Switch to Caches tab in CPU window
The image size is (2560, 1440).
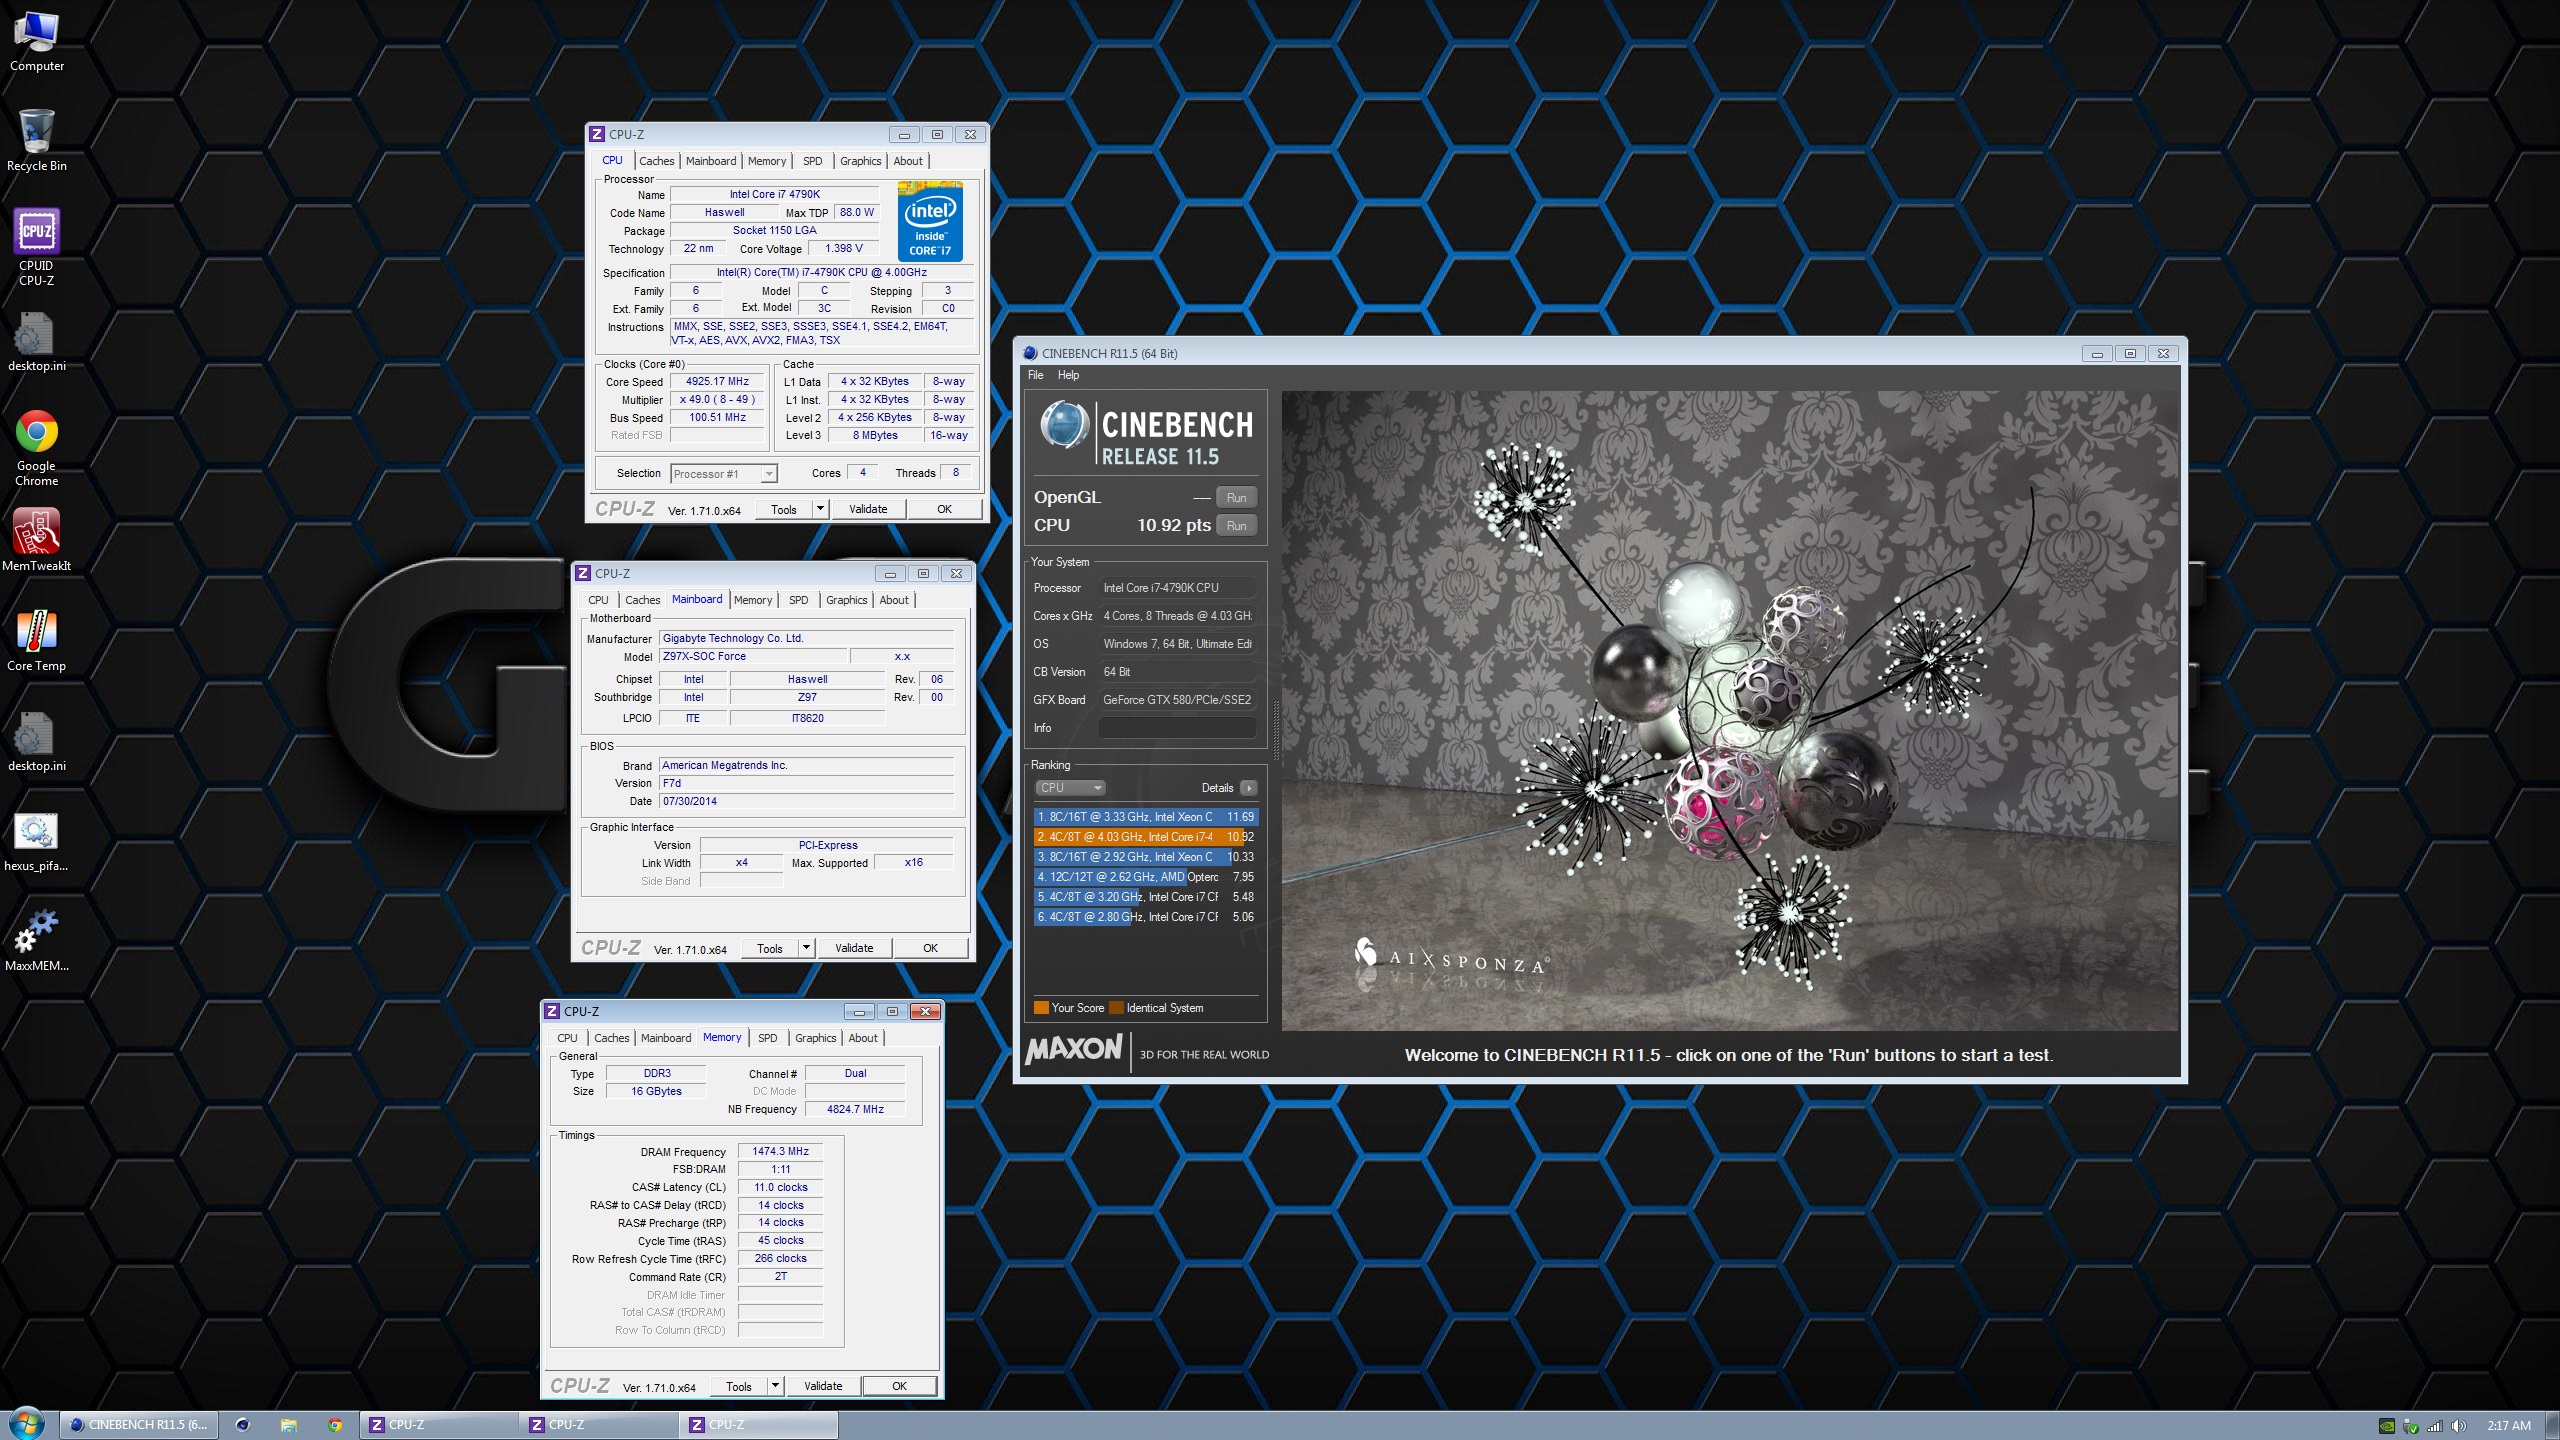[657, 161]
